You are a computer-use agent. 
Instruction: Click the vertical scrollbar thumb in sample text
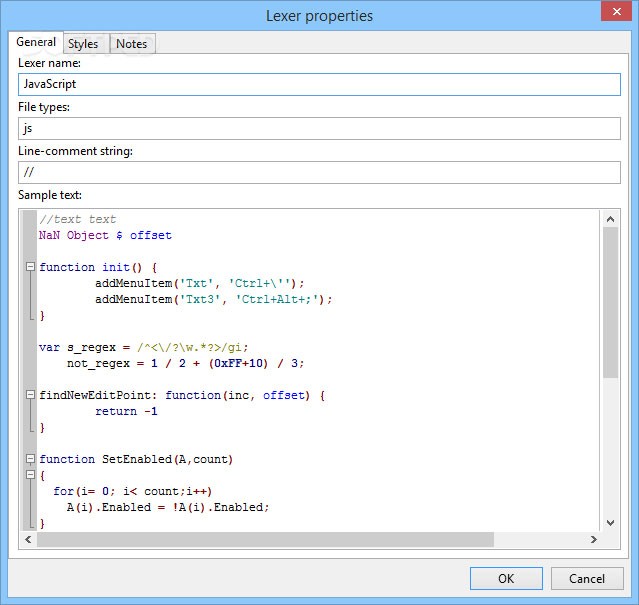[610, 300]
